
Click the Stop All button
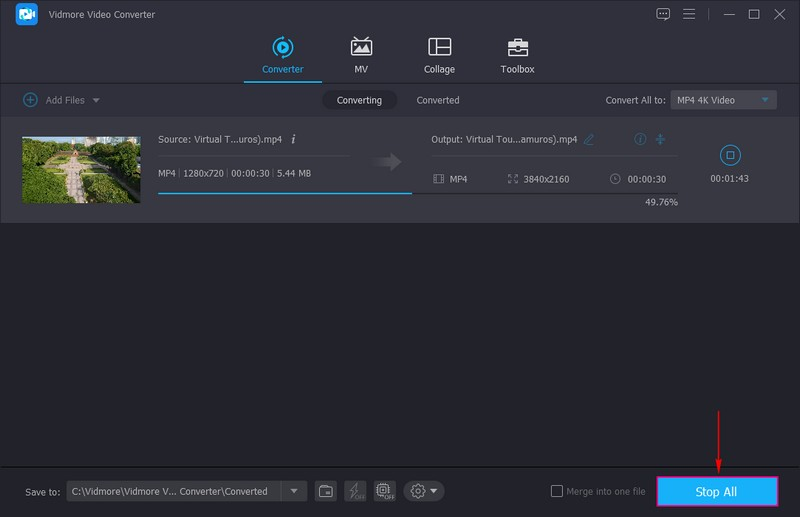pos(717,491)
